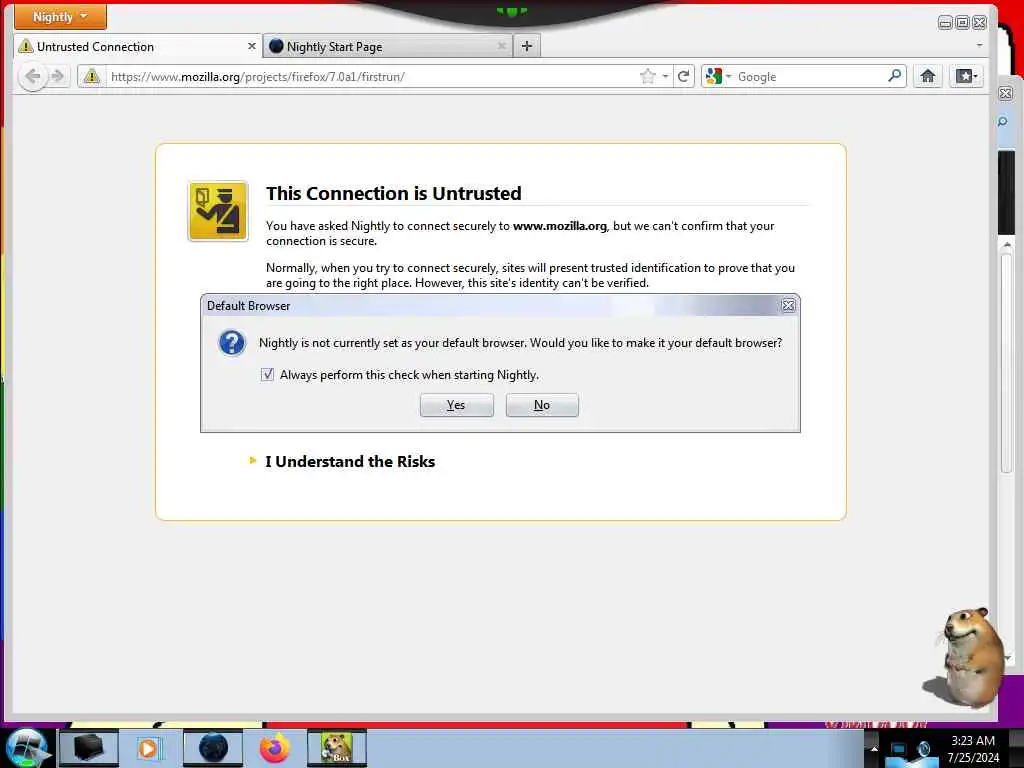Screen dimensions: 1024x768
Task: Click the taskbar clock 3:23 AM
Action: [x=973, y=741]
